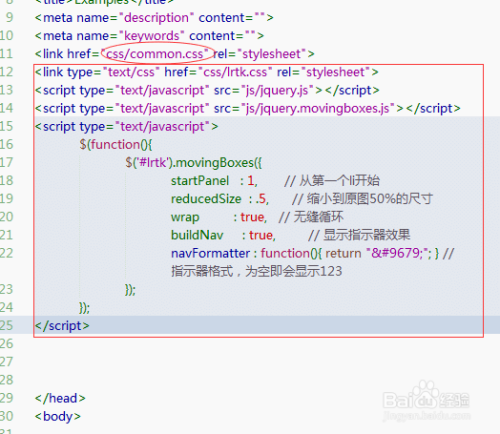
Task: Click the buildNav option name
Action: tap(197, 235)
